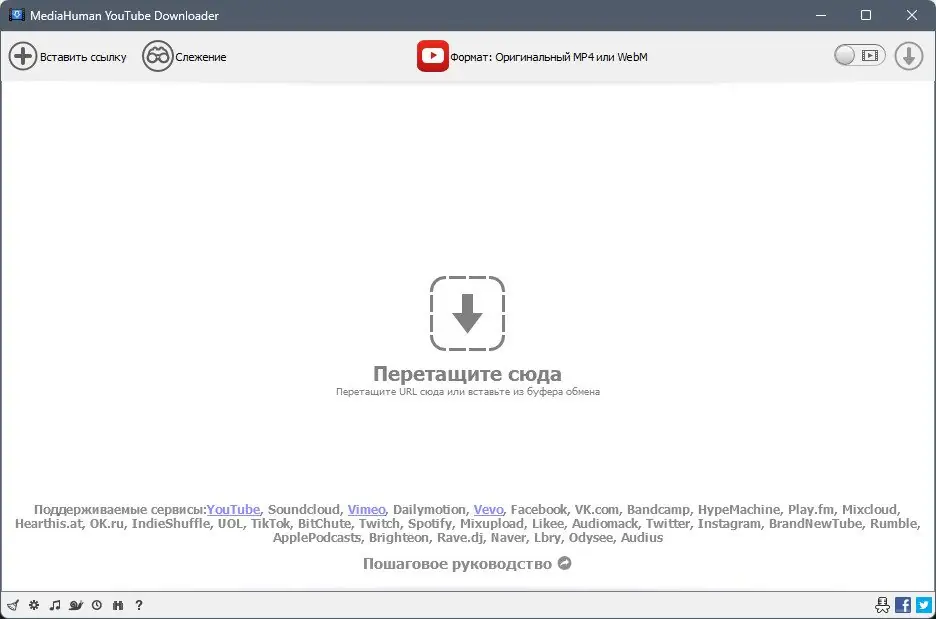Click the Twitter icon in status bar

(922, 605)
